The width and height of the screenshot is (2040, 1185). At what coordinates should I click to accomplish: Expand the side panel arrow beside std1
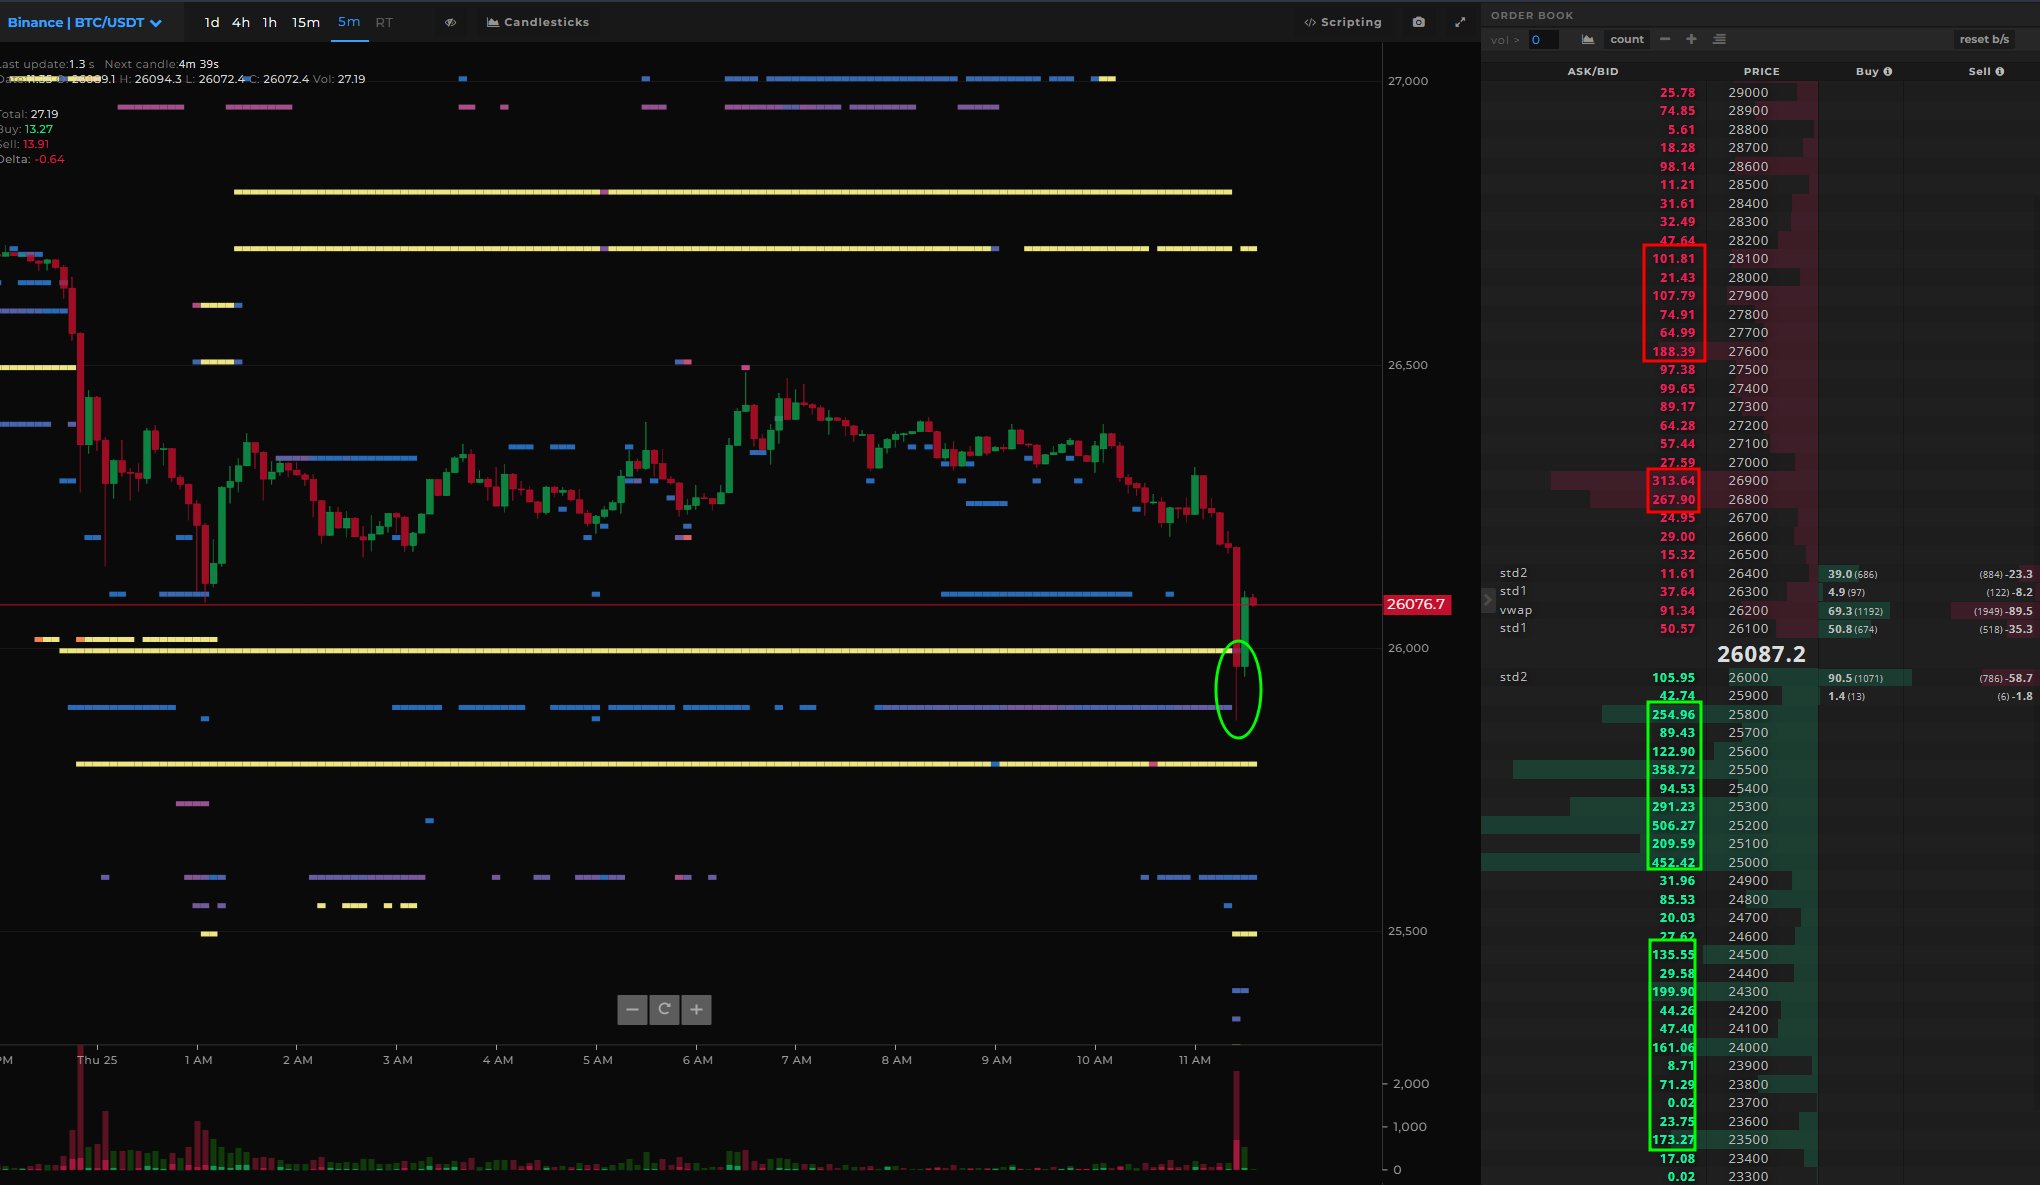1487,600
